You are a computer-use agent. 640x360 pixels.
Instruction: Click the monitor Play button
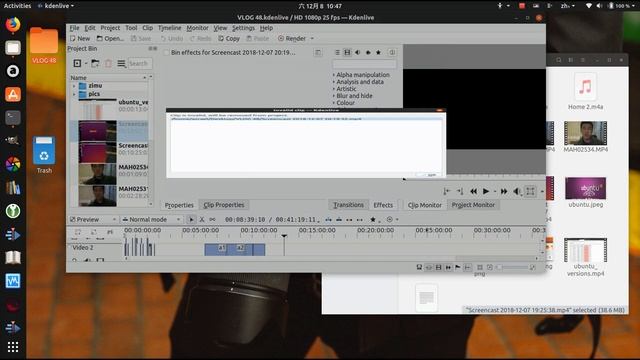tap(486, 191)
